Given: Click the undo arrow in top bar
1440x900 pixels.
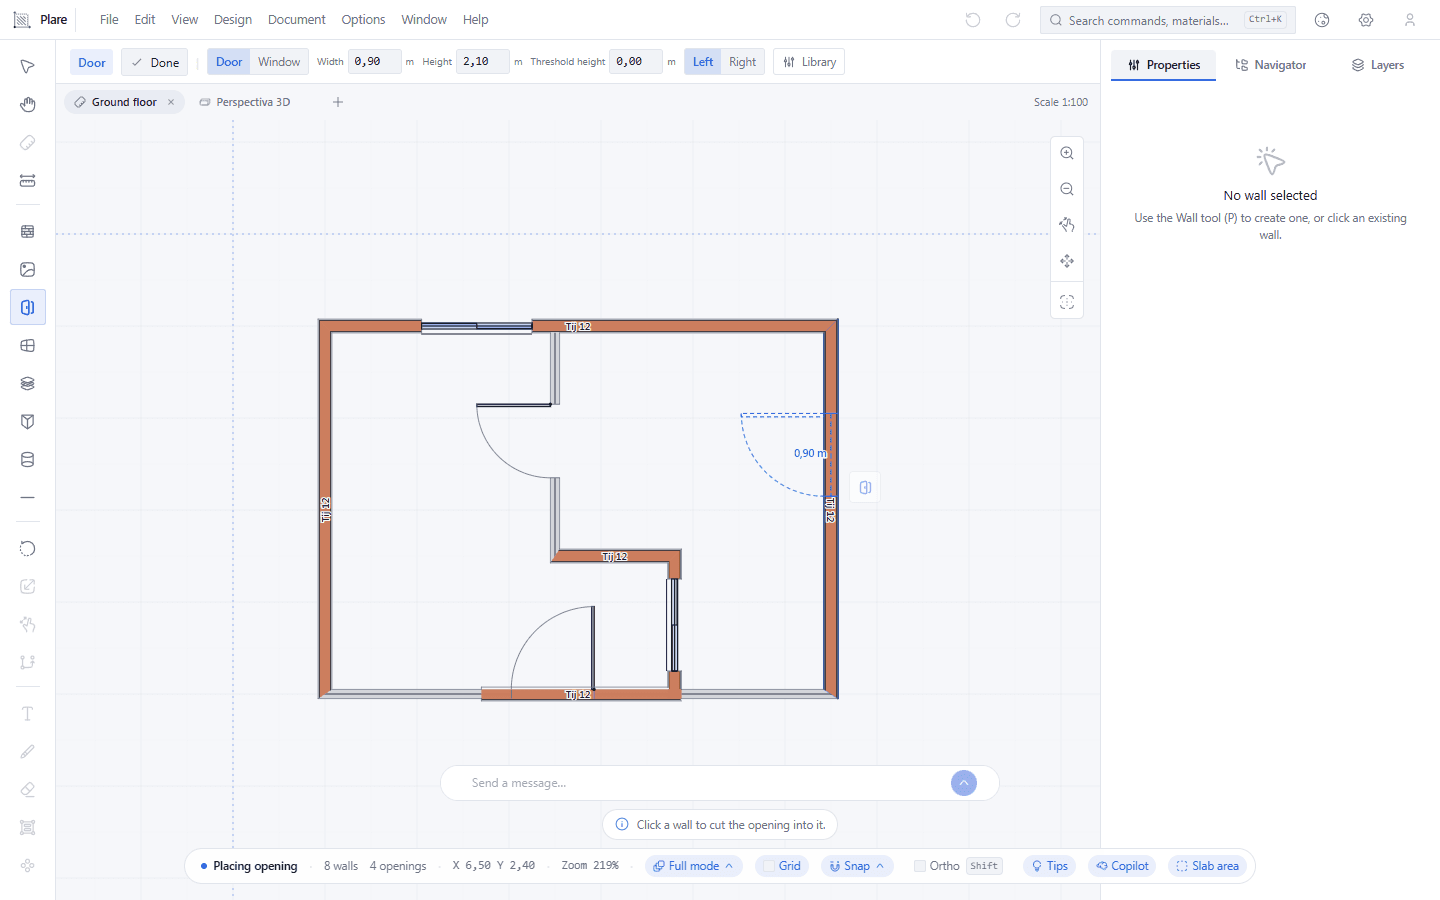Looking at the screenshot, I should [x=973, y=20].
